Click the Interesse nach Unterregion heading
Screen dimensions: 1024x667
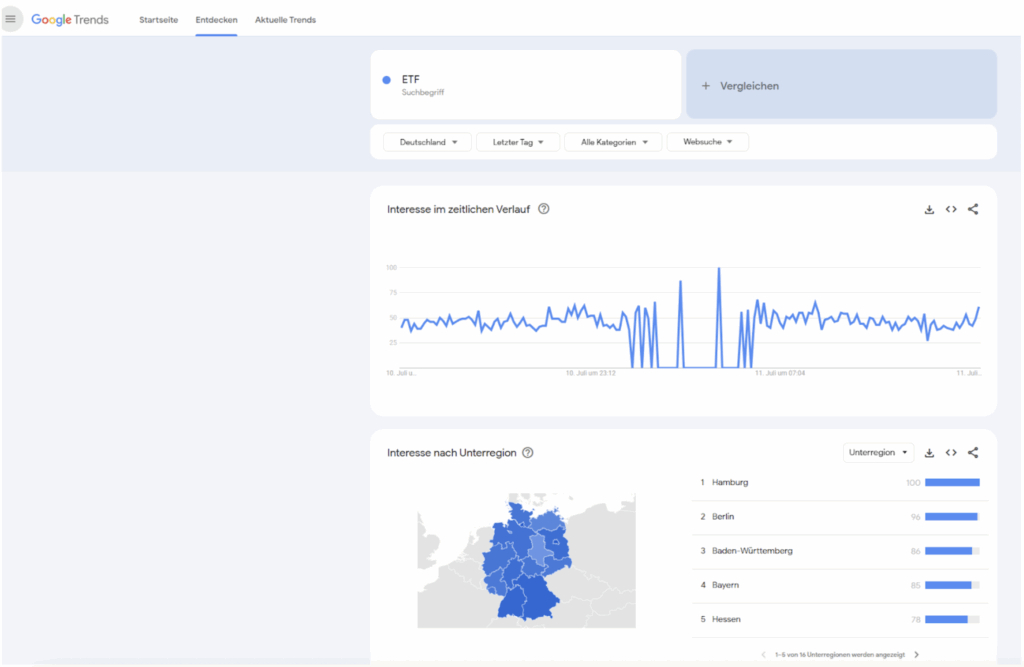click(452, 453)
